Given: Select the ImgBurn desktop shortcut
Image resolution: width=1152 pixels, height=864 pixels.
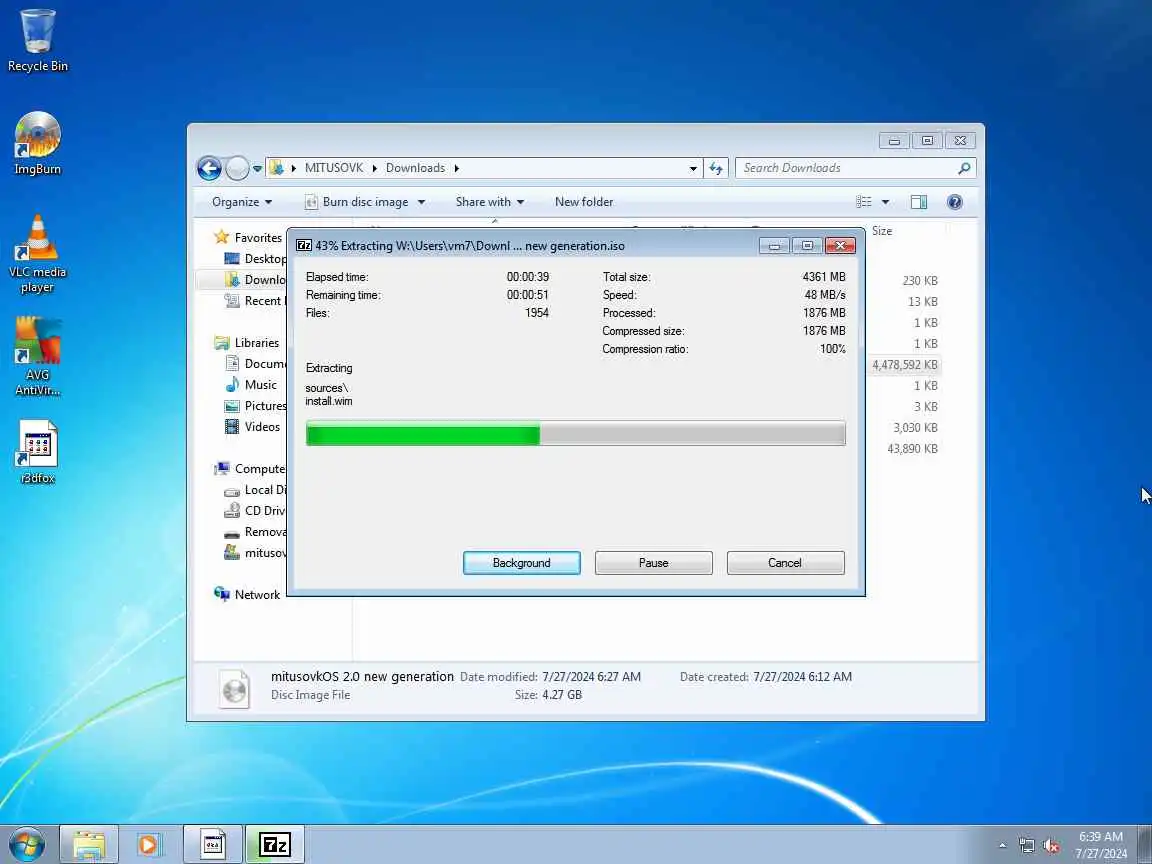Looking at the screenshot, I should click(37, 143).
